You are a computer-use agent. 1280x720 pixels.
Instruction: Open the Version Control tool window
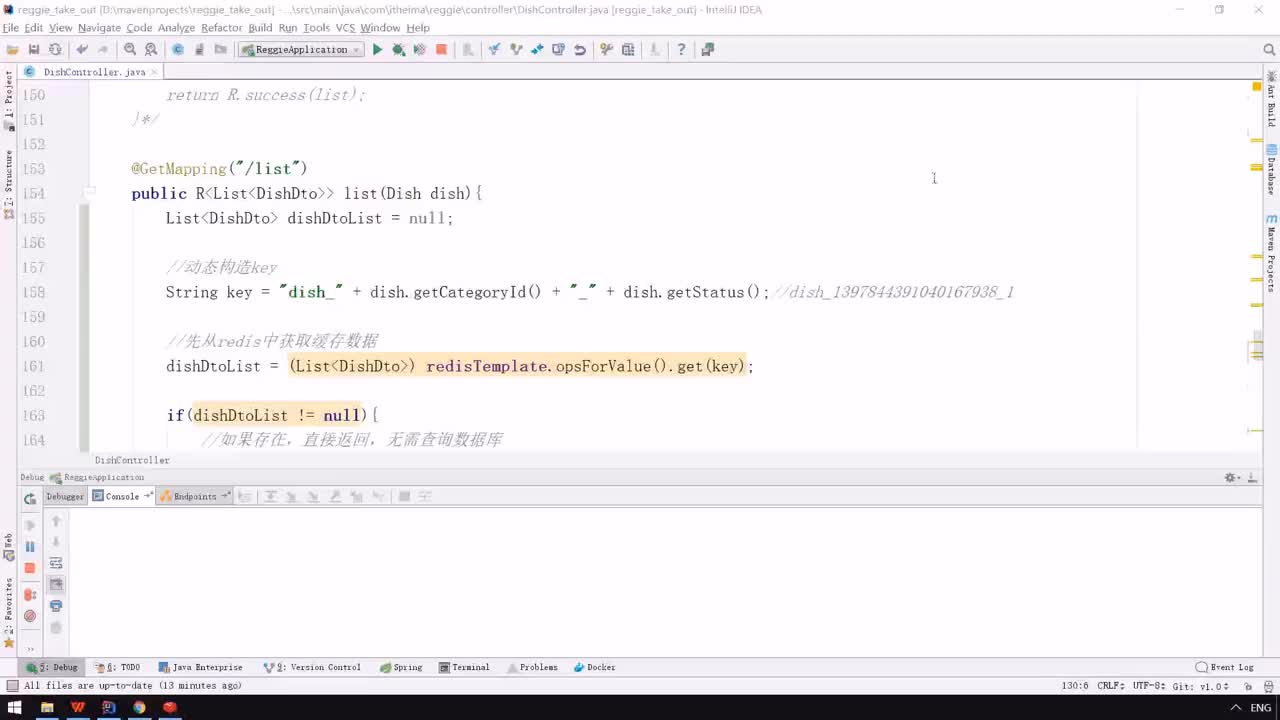[312, 667]
